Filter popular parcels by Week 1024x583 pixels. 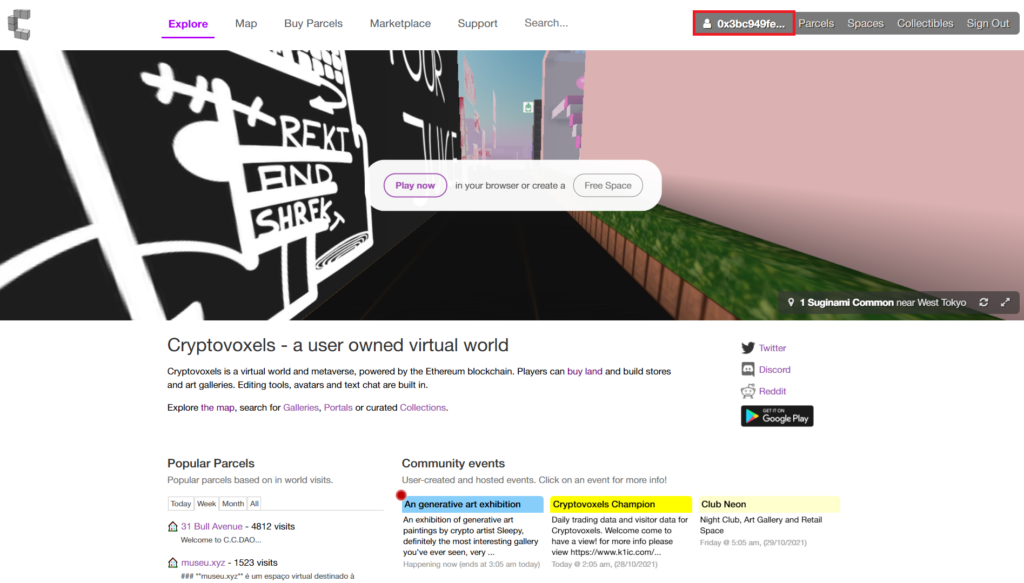(206, 503)
